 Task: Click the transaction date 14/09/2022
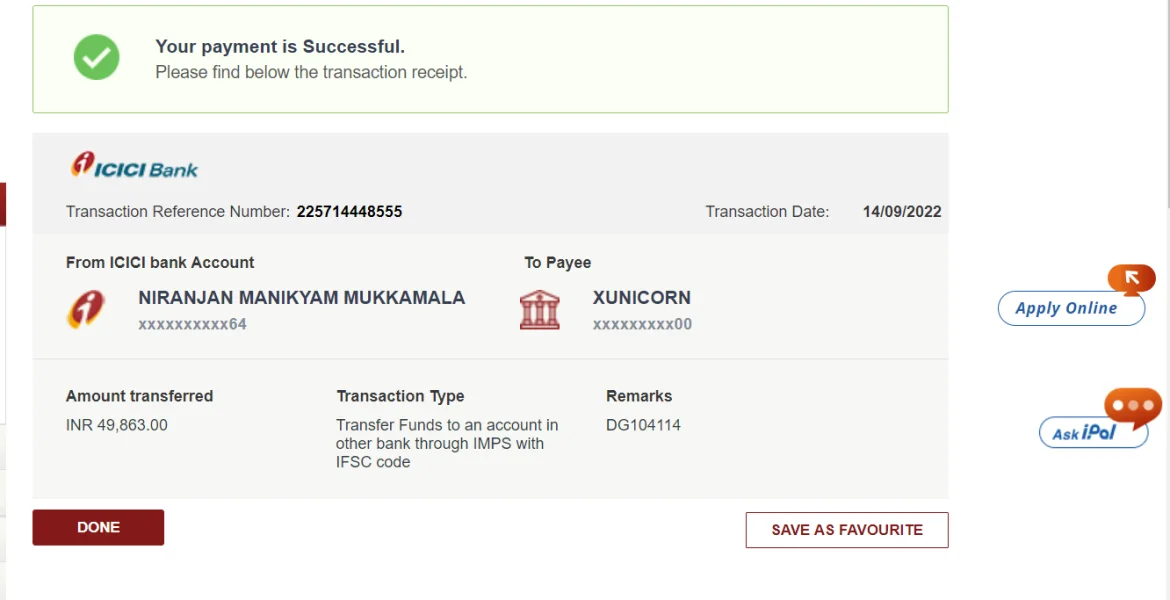pos(901,212)
